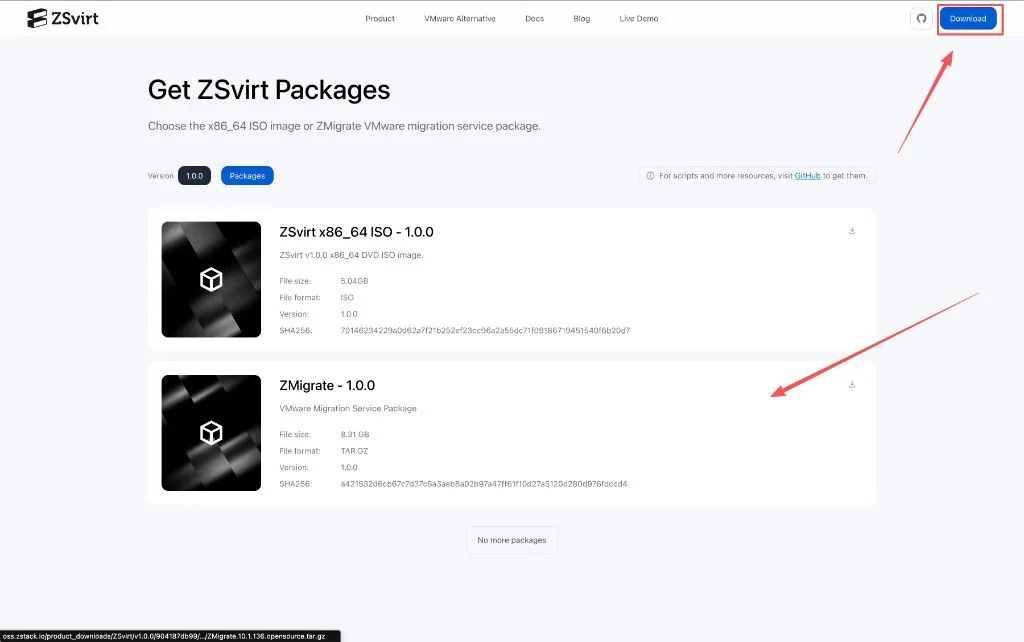Click the ZMigrate SHA256 hash starting a421532d
Viewport: 1024px width, 642px height.
[x=484, y=484]
